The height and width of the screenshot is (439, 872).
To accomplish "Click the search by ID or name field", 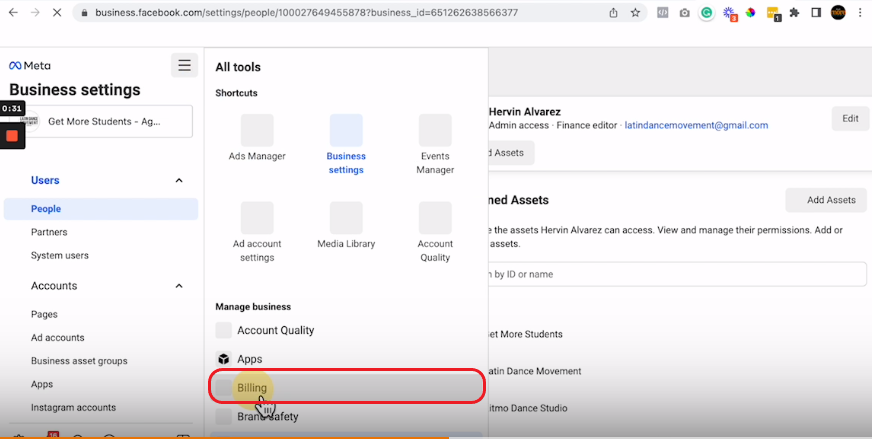I will click(677, 274).
